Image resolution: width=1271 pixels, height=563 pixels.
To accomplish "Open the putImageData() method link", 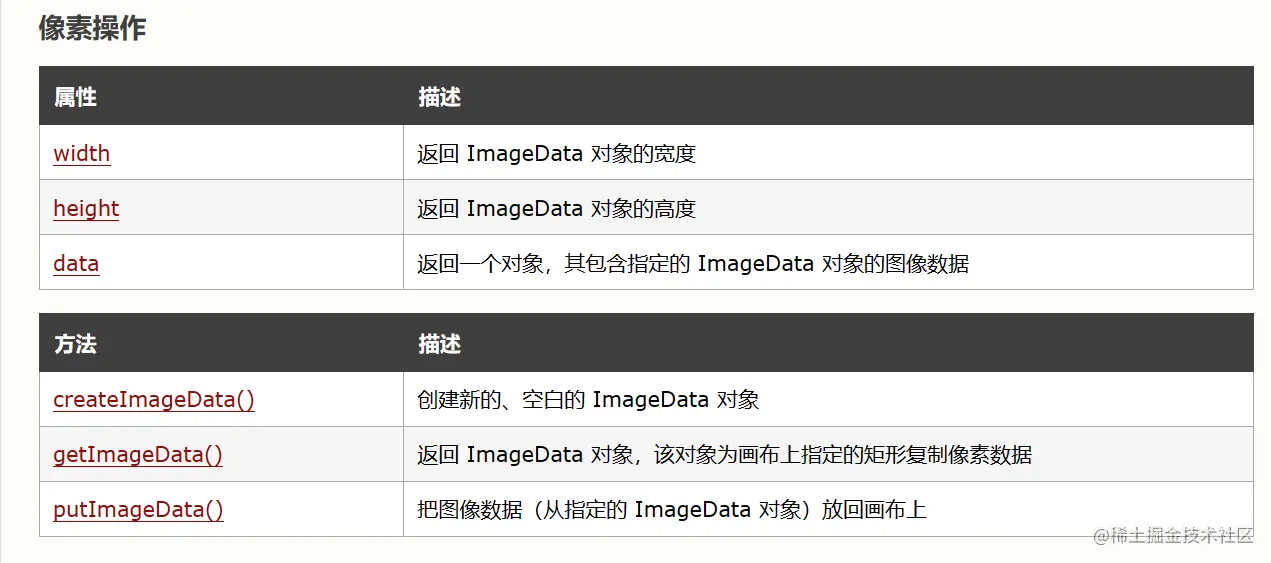I will [138, 509].
